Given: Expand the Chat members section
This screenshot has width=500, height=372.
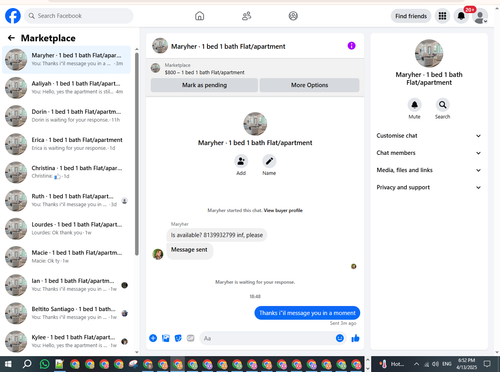Looking at the screenshot, I should click(429, 153).
